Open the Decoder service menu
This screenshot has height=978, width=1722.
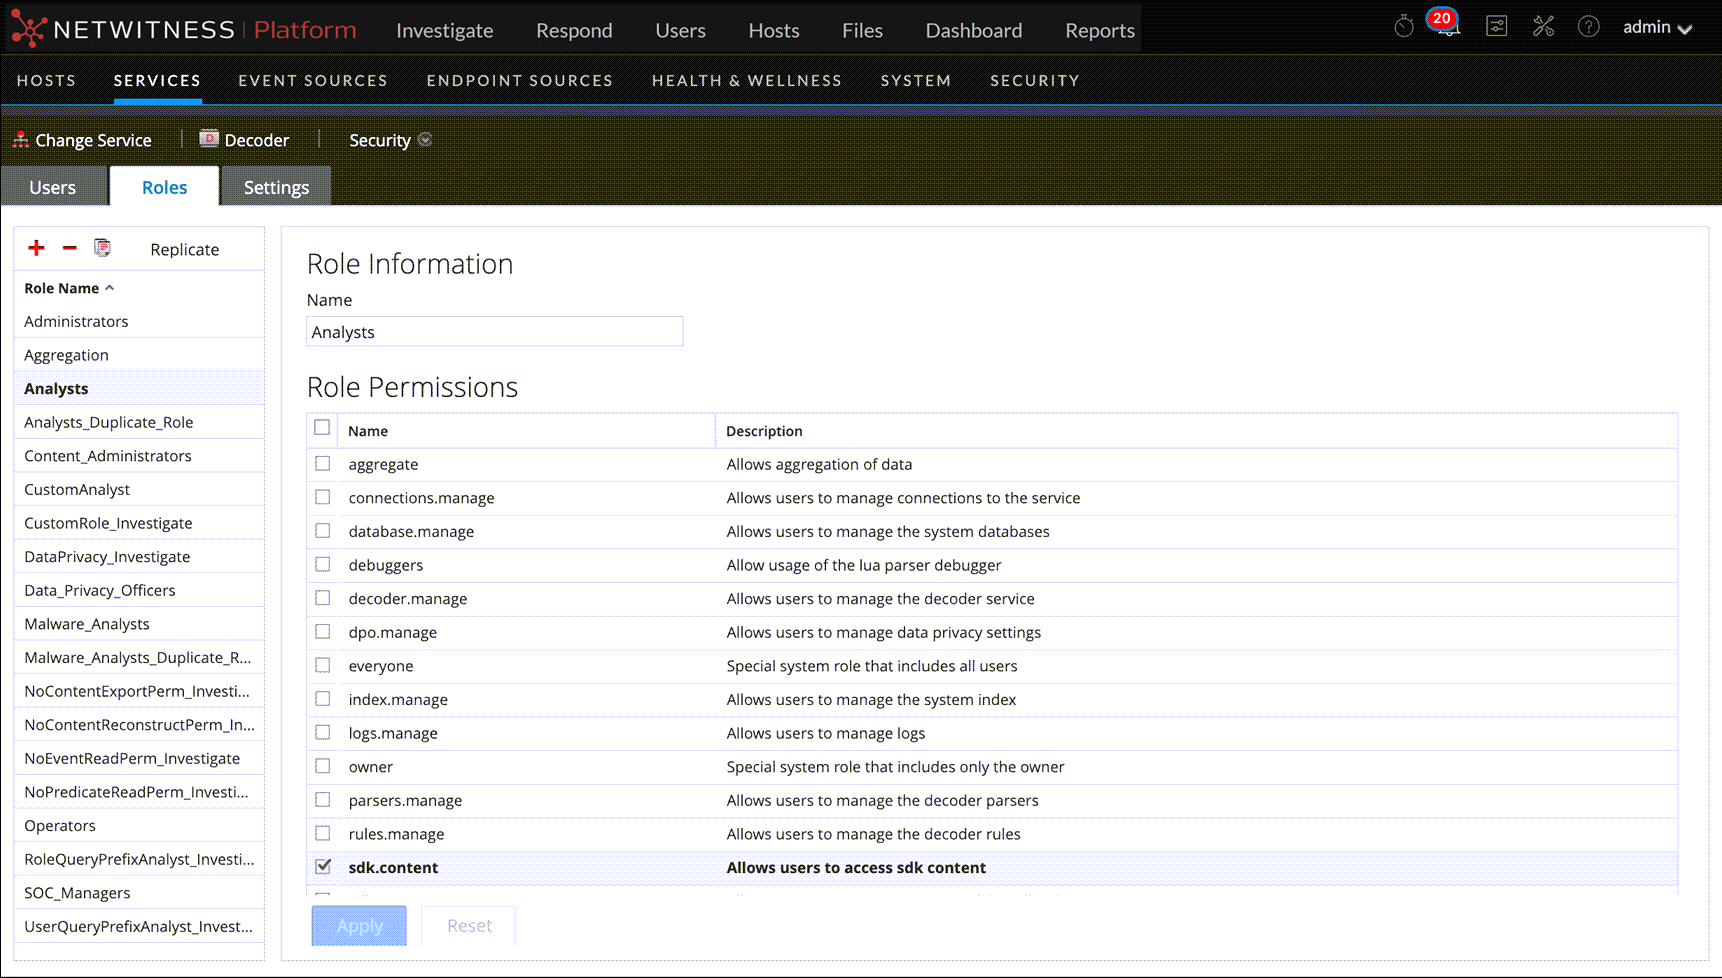pos(245,141)
